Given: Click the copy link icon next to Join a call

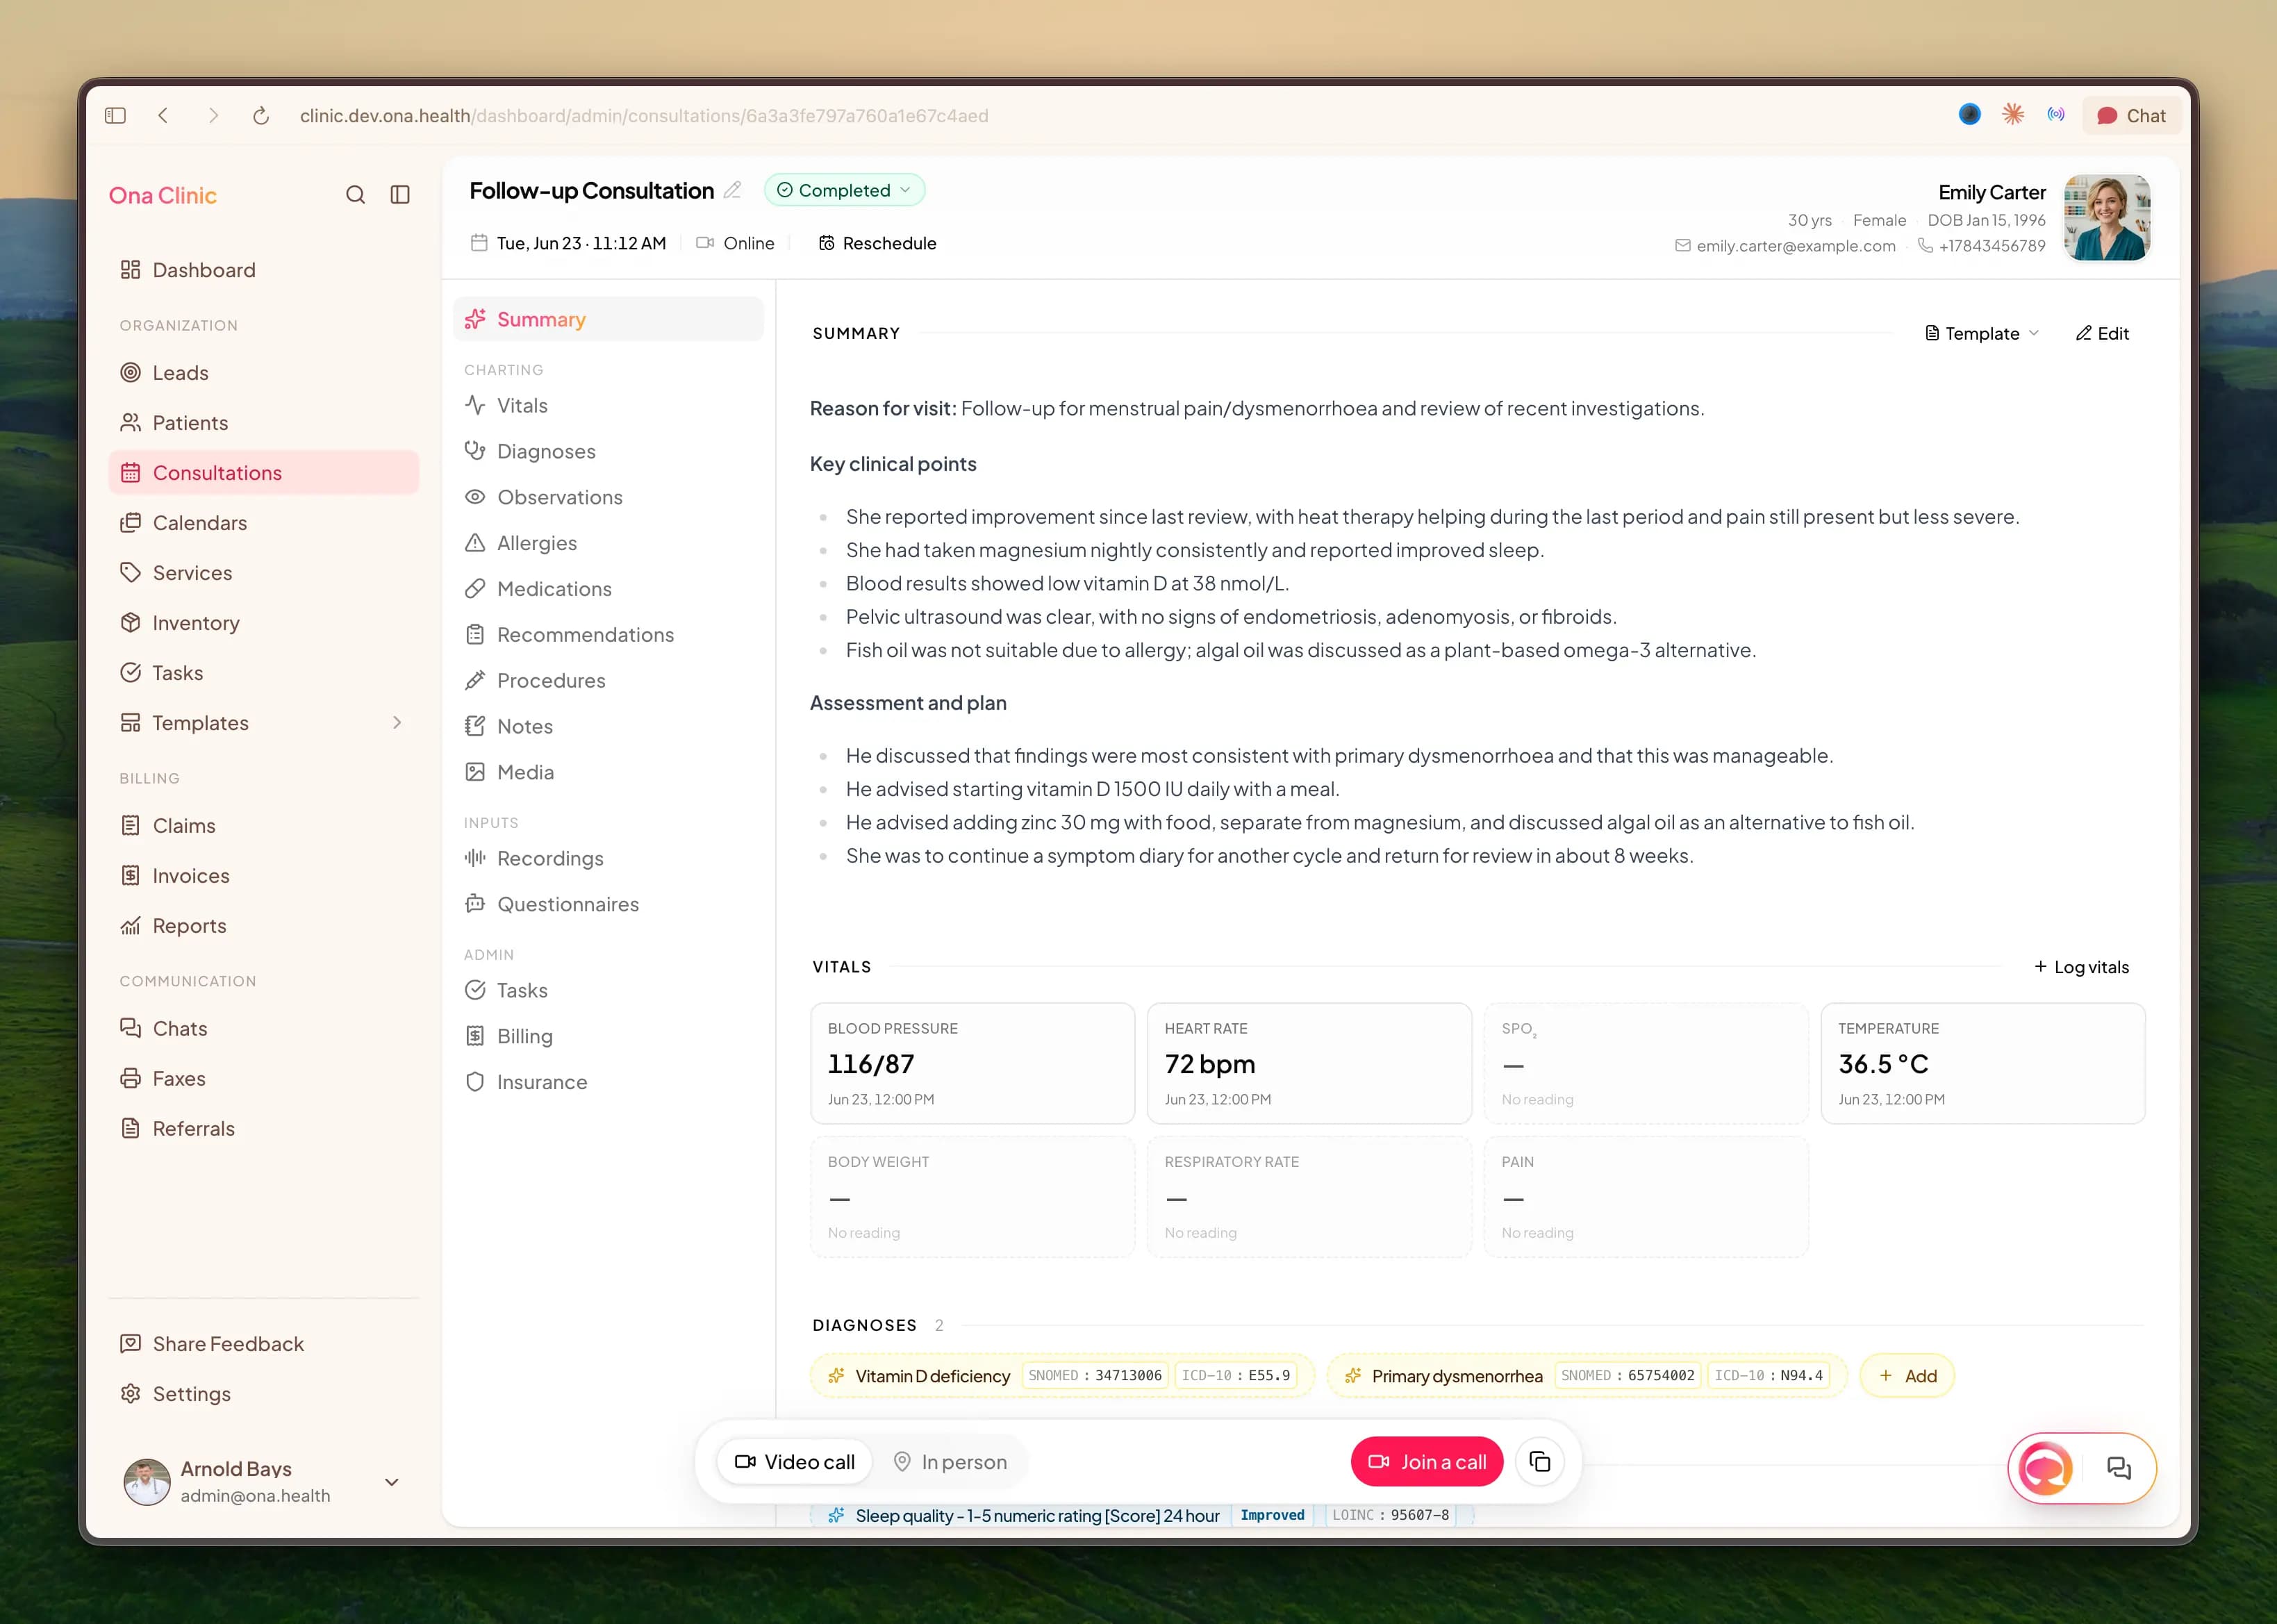Looking at the screenshot, I should tap(1540, 1462).
